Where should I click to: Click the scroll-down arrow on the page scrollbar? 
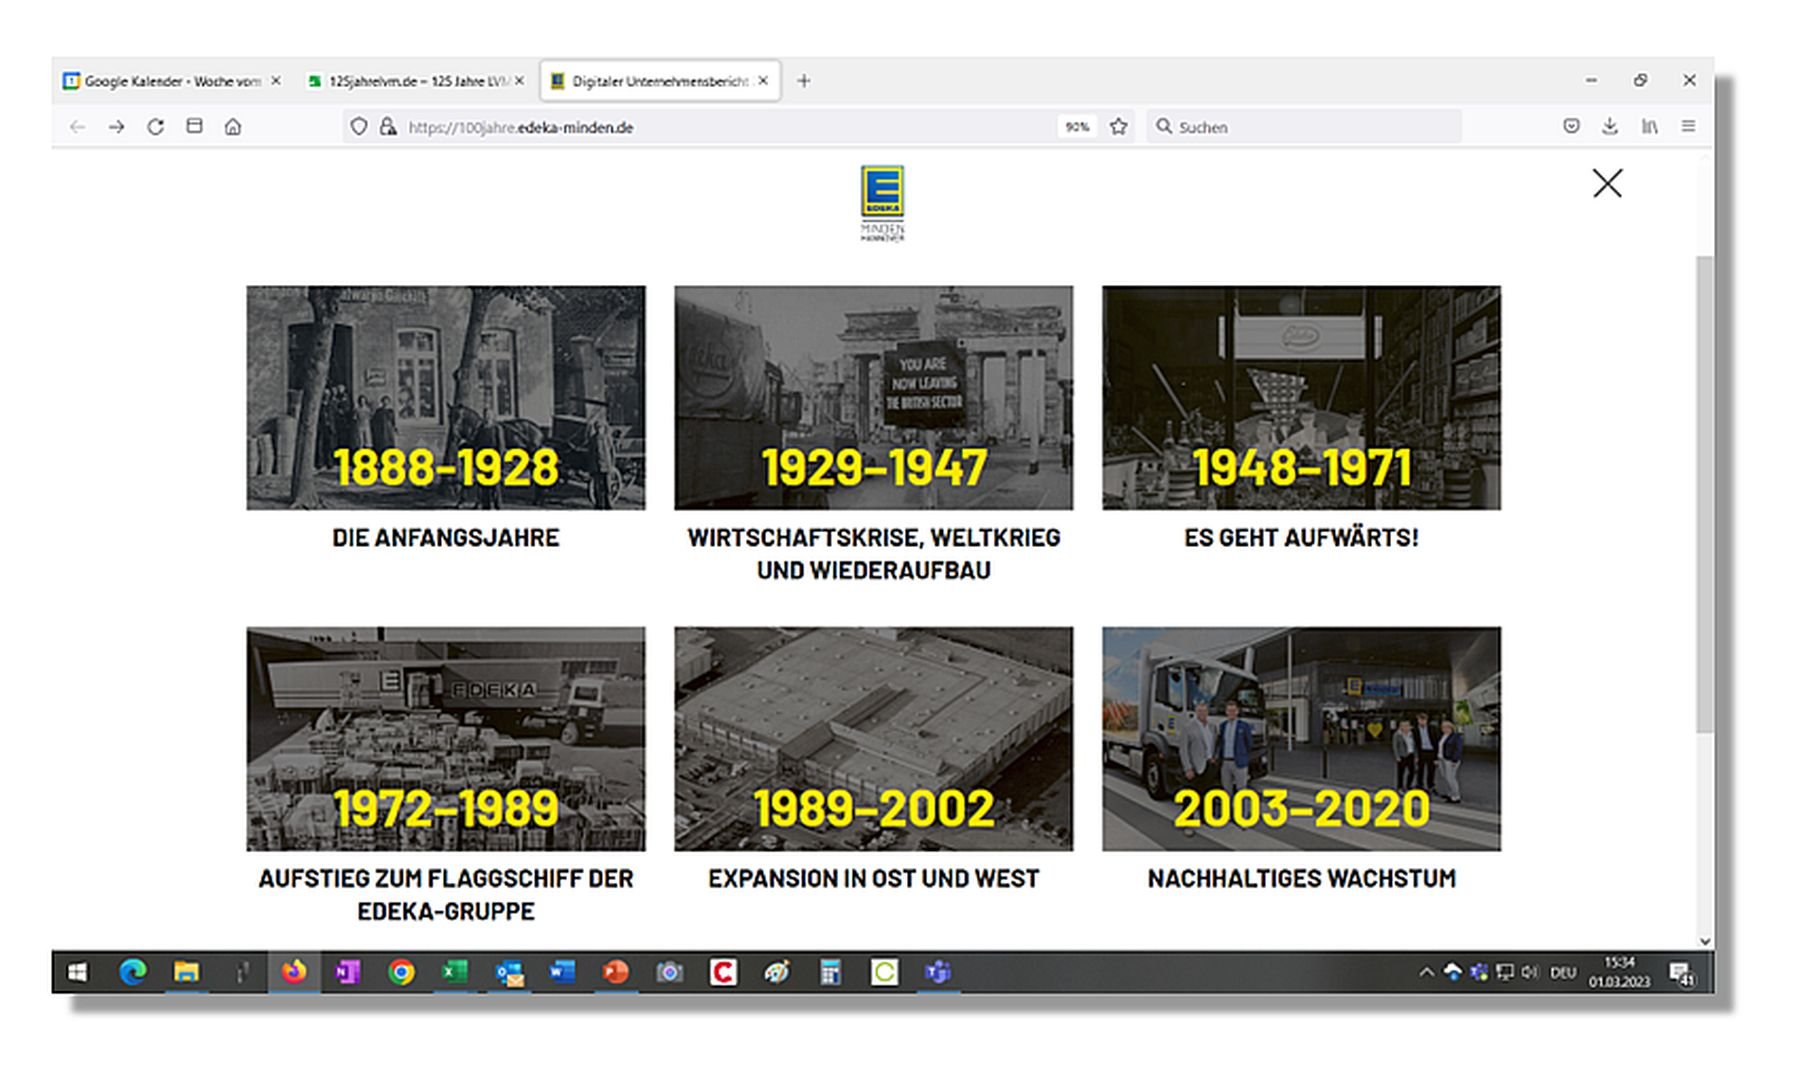click(1705, 941)
